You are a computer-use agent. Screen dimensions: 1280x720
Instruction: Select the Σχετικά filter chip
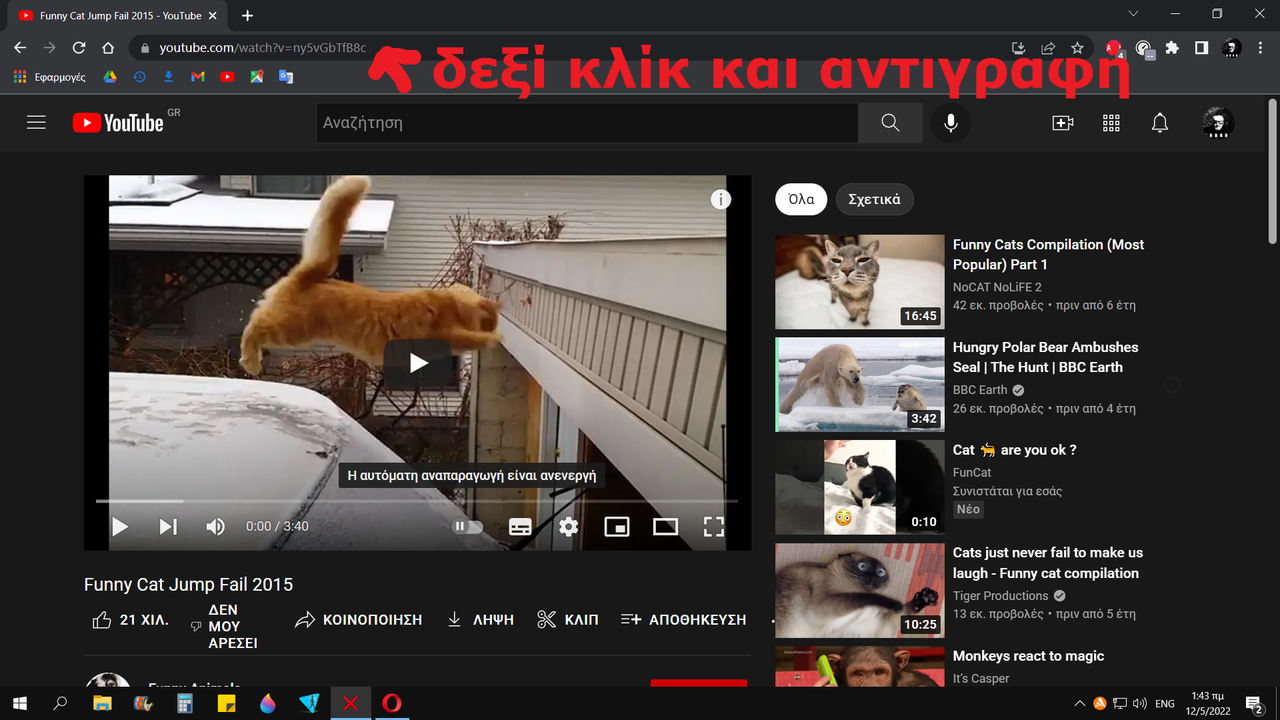[x=874, y=199]
